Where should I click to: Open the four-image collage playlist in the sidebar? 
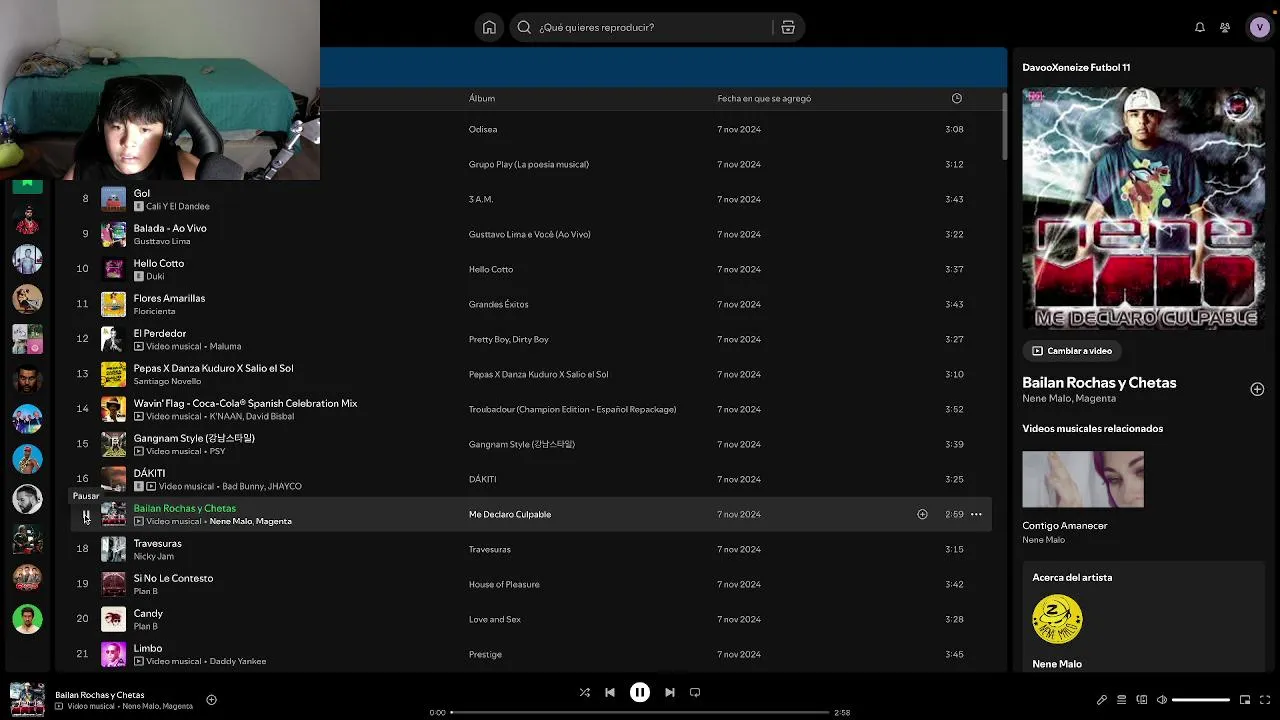tap(27, 339)
